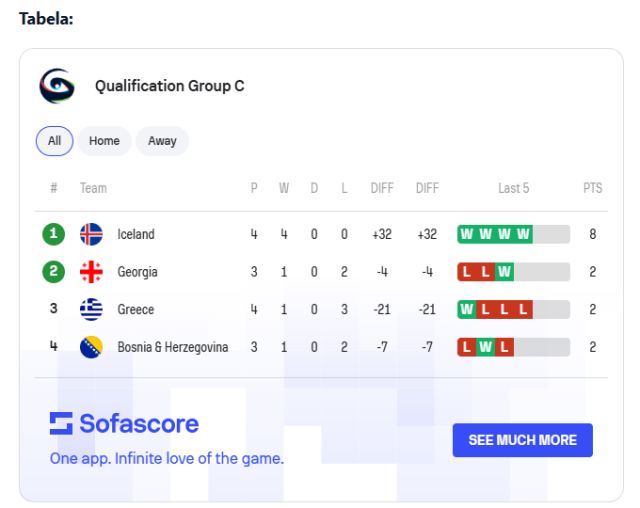Click the Qualification Group C tournament logo
Screen dimensions: 640x508
(x=56, y=86)
